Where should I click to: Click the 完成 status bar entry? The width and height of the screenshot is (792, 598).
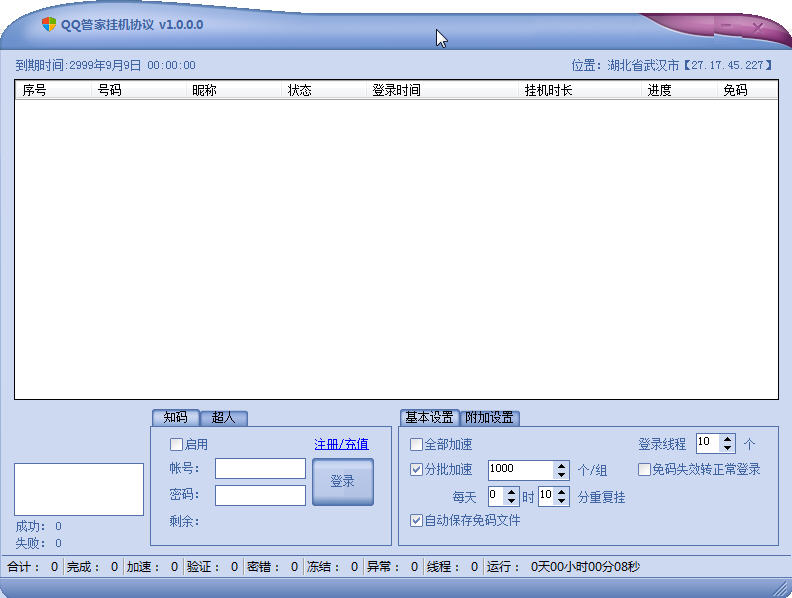(93, 567)
